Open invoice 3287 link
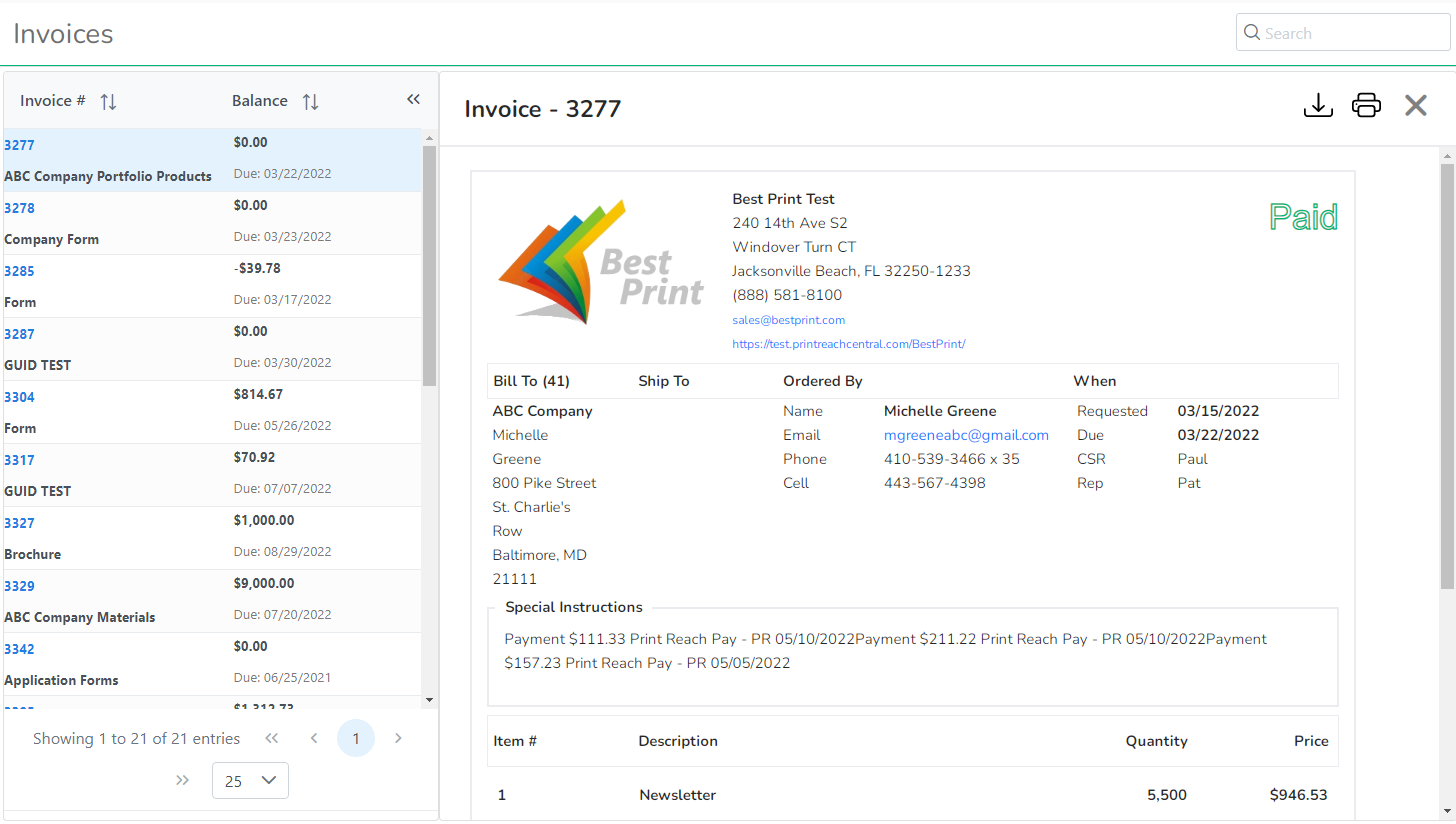The height and width of the screenshot is (824, 1456). point(19,334)
